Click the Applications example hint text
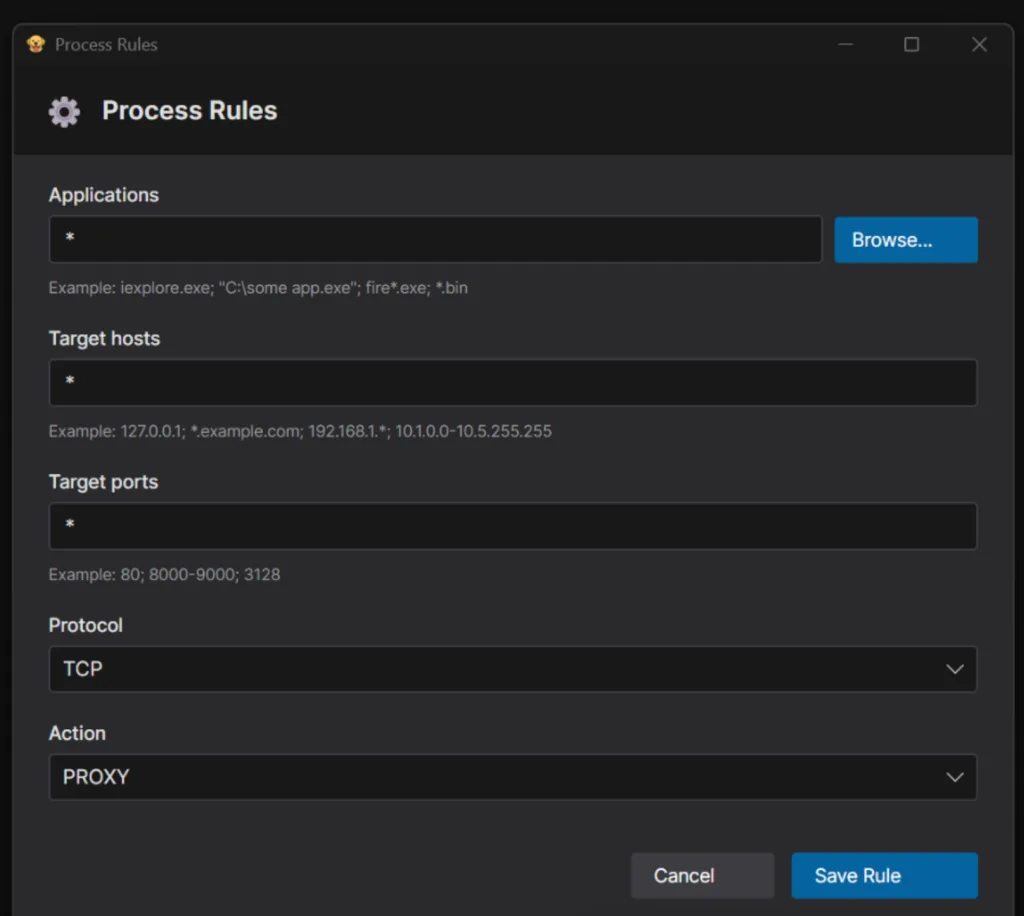 pos(258,288)
